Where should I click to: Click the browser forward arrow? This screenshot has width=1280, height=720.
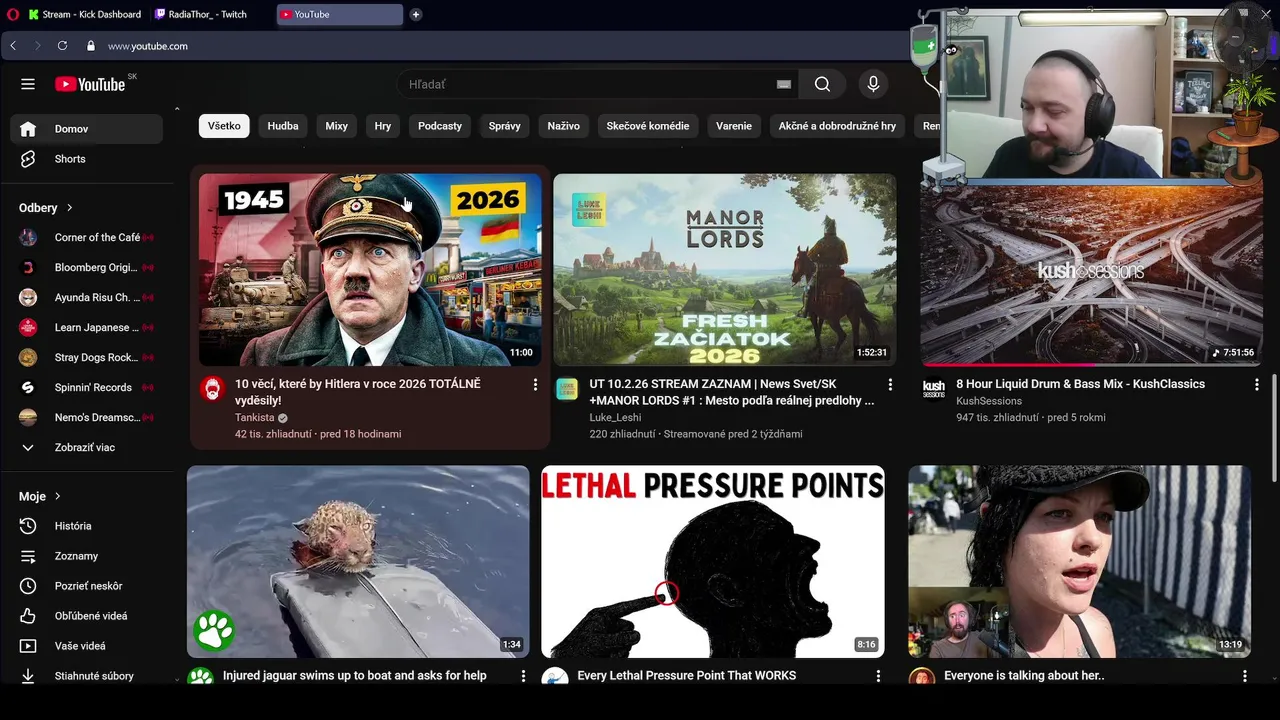(x=38, y=46)
